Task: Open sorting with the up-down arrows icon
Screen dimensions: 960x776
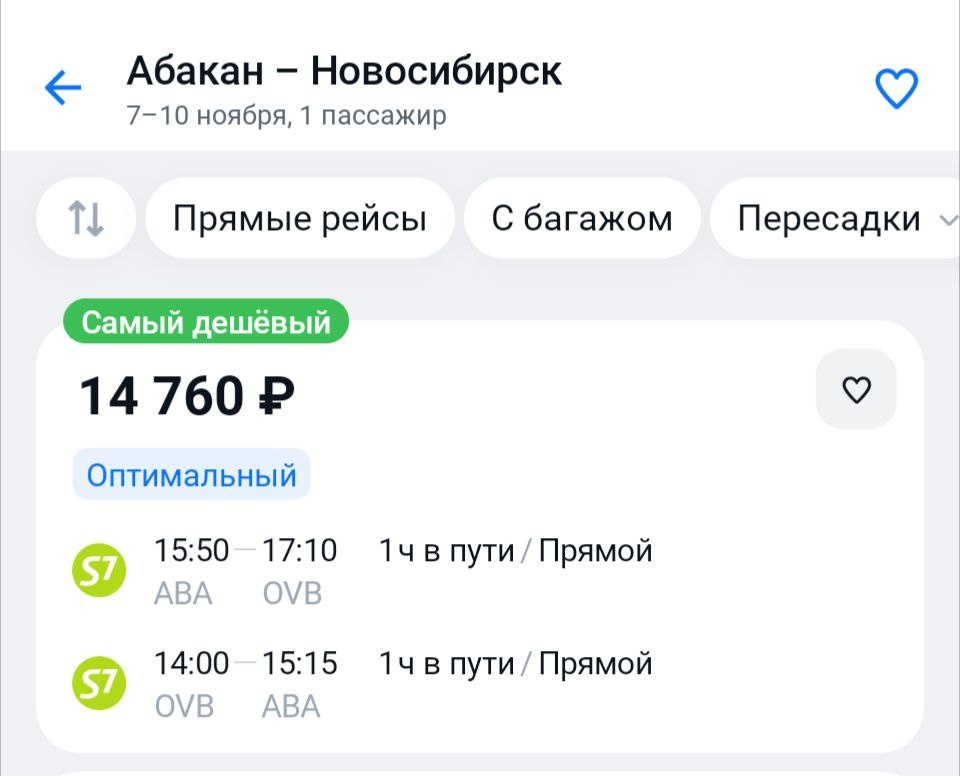Action: point(86,218)
